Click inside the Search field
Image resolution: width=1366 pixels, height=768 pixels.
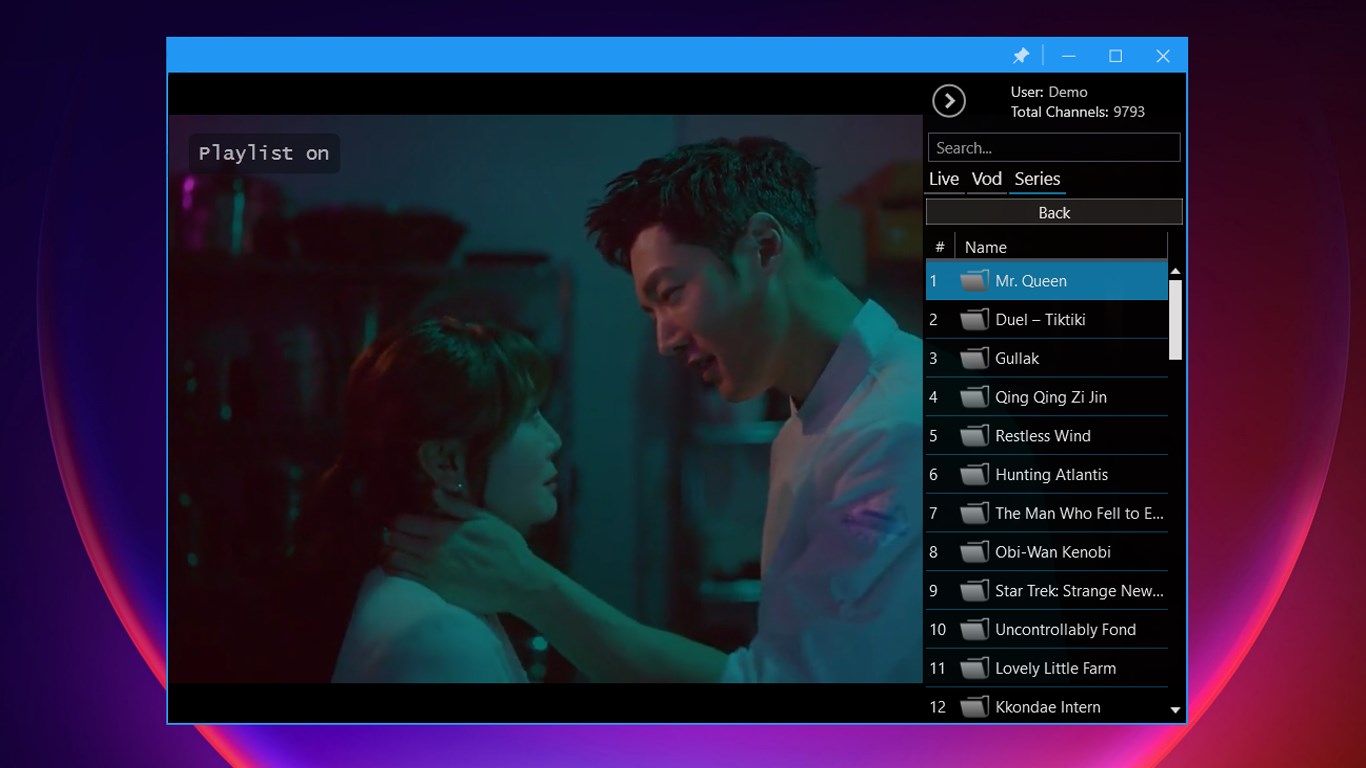(1053, 147)
